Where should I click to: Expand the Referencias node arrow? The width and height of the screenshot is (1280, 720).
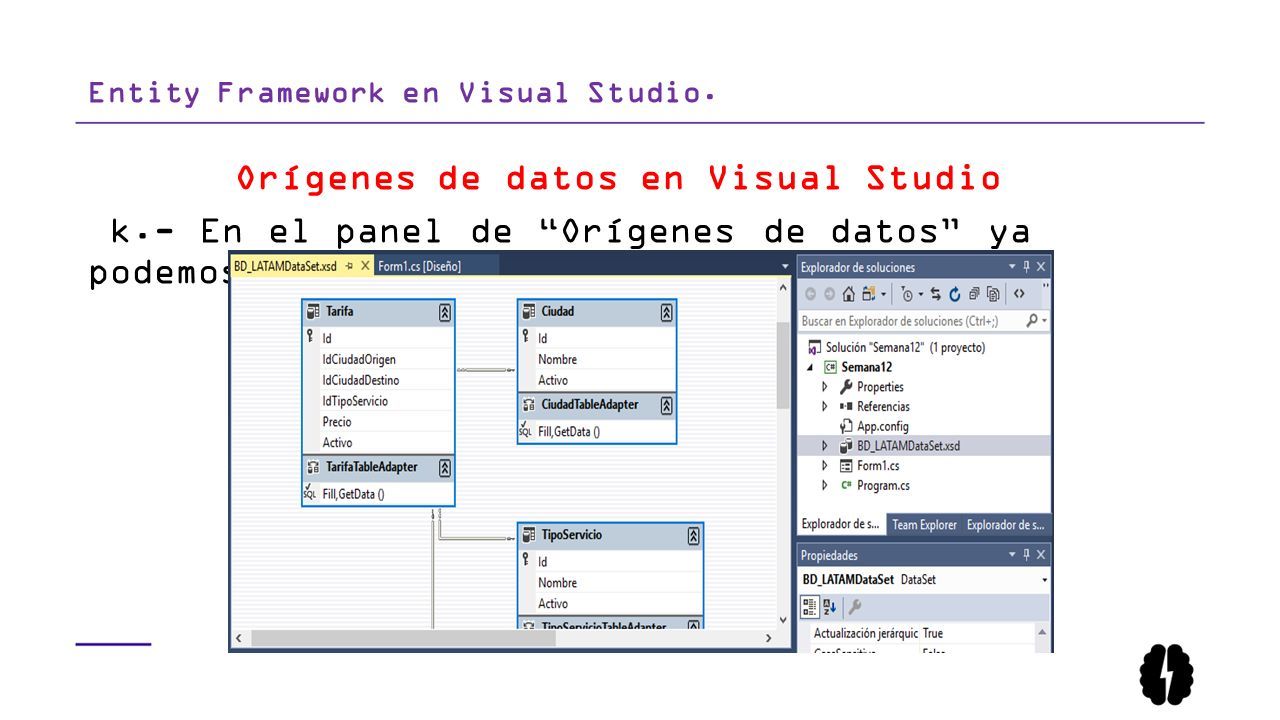click(x=825, y=407)
